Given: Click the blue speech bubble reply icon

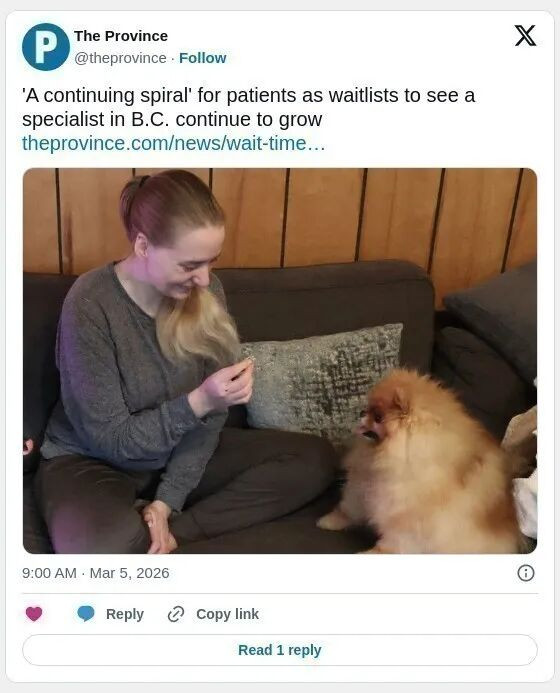Looking at the screenshot, I should (86, 613).
